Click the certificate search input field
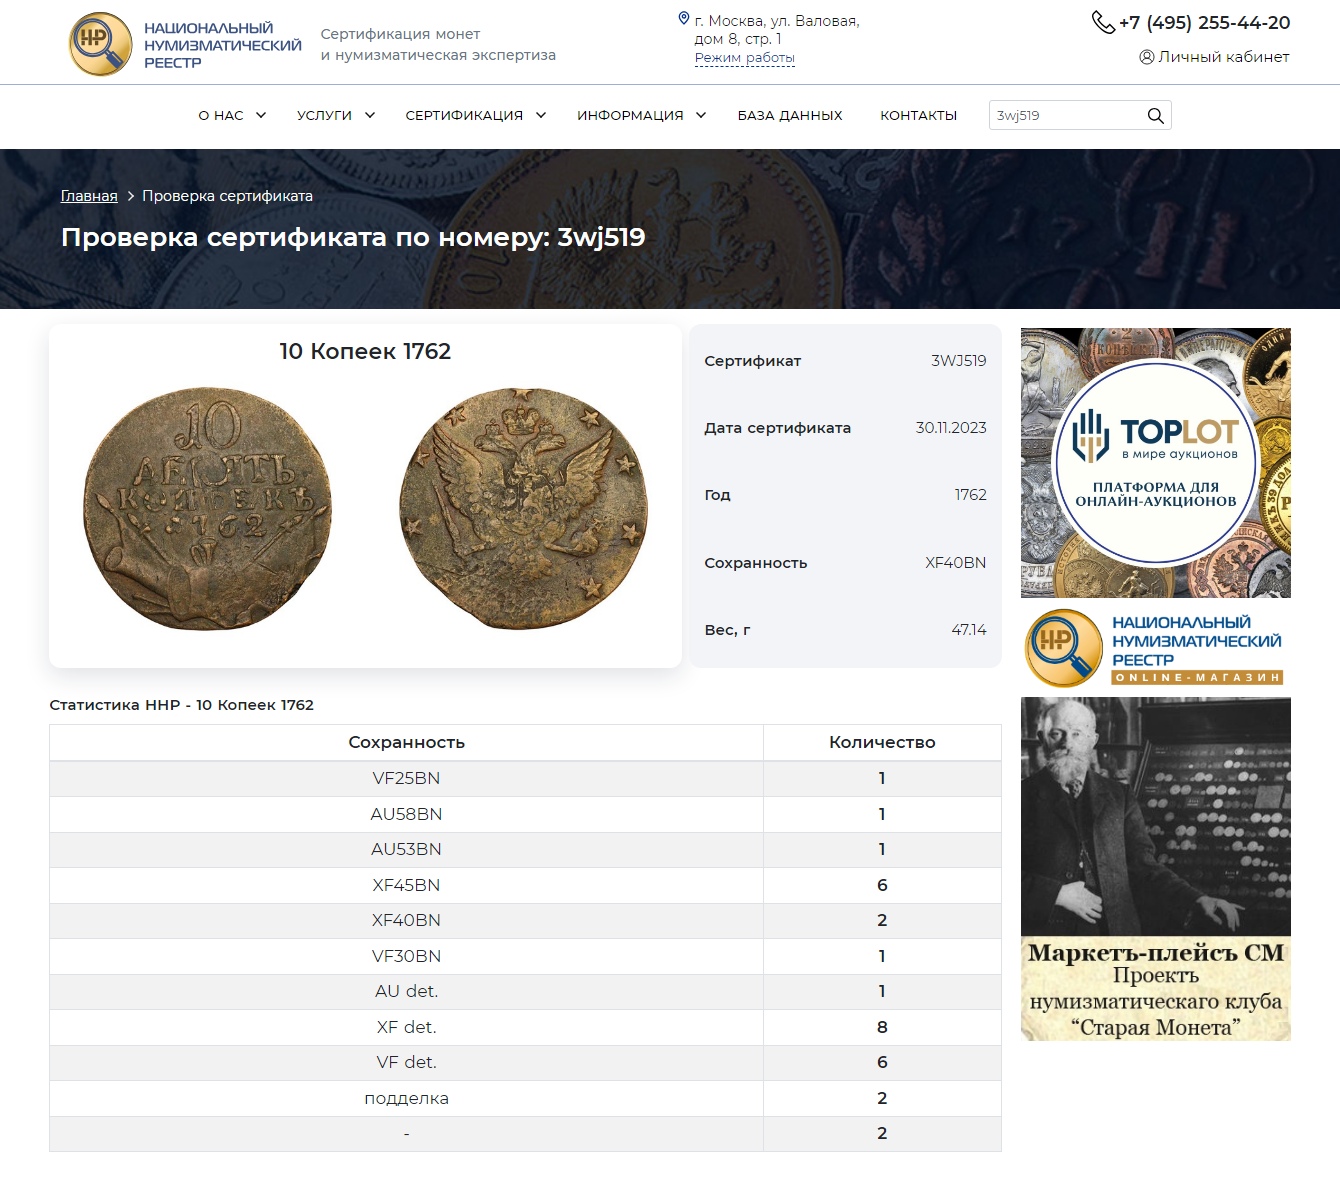Image resolution: width=1340 pixels, height=1178 pixels. pyautogui.click(x=1065, y=116)
